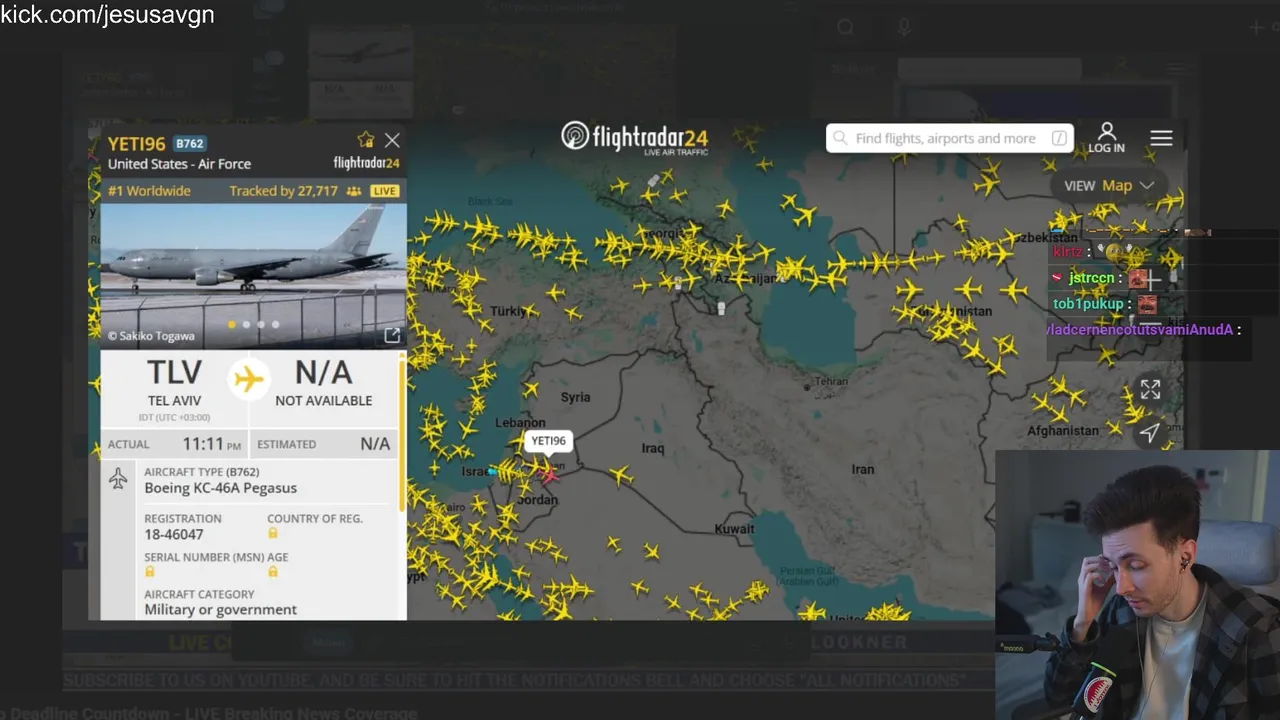Click the slash shortcut key hint in search
Screen dimensions: 1280x720
point(1059,138)
